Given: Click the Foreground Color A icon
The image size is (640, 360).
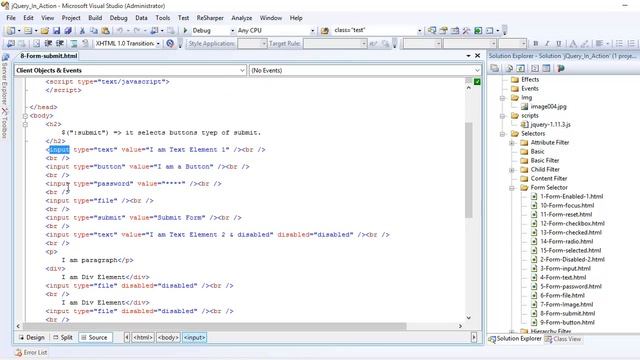Looking at the screenshot, I should click(x=573, y=43).
